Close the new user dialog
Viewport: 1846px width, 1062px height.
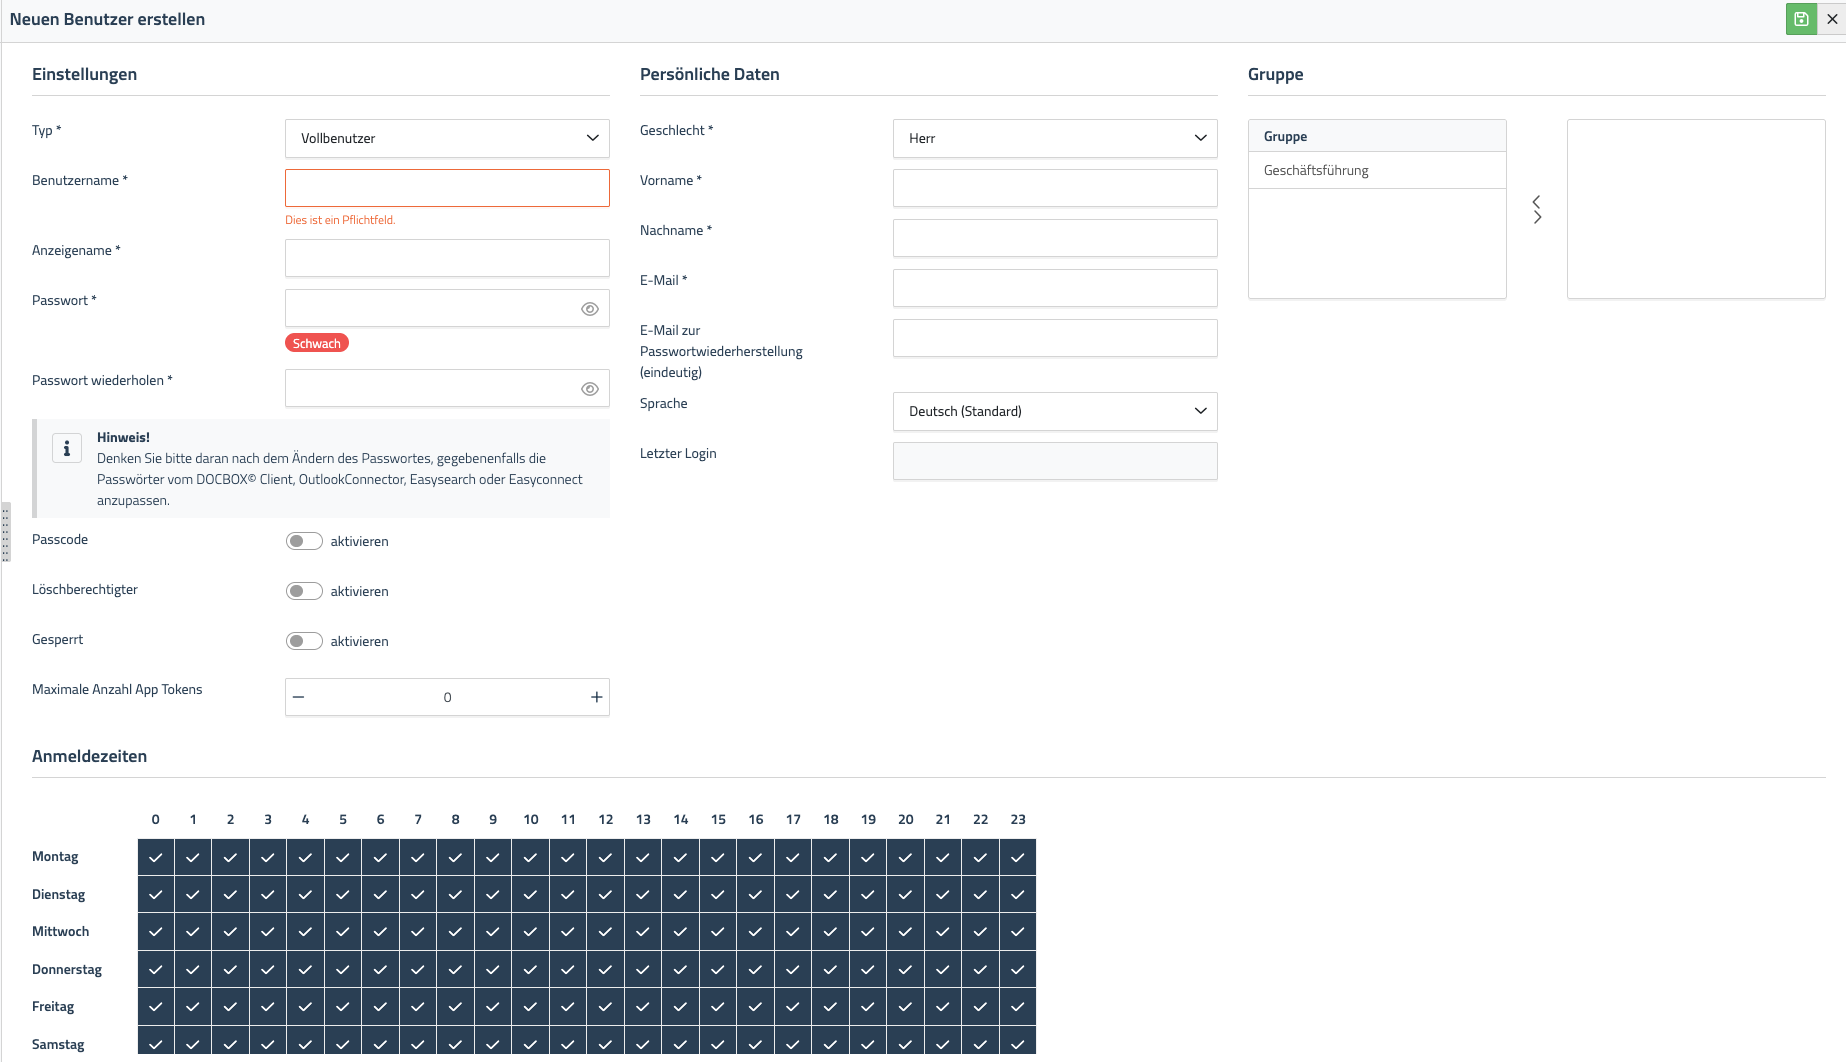(x=1832, y=19)
